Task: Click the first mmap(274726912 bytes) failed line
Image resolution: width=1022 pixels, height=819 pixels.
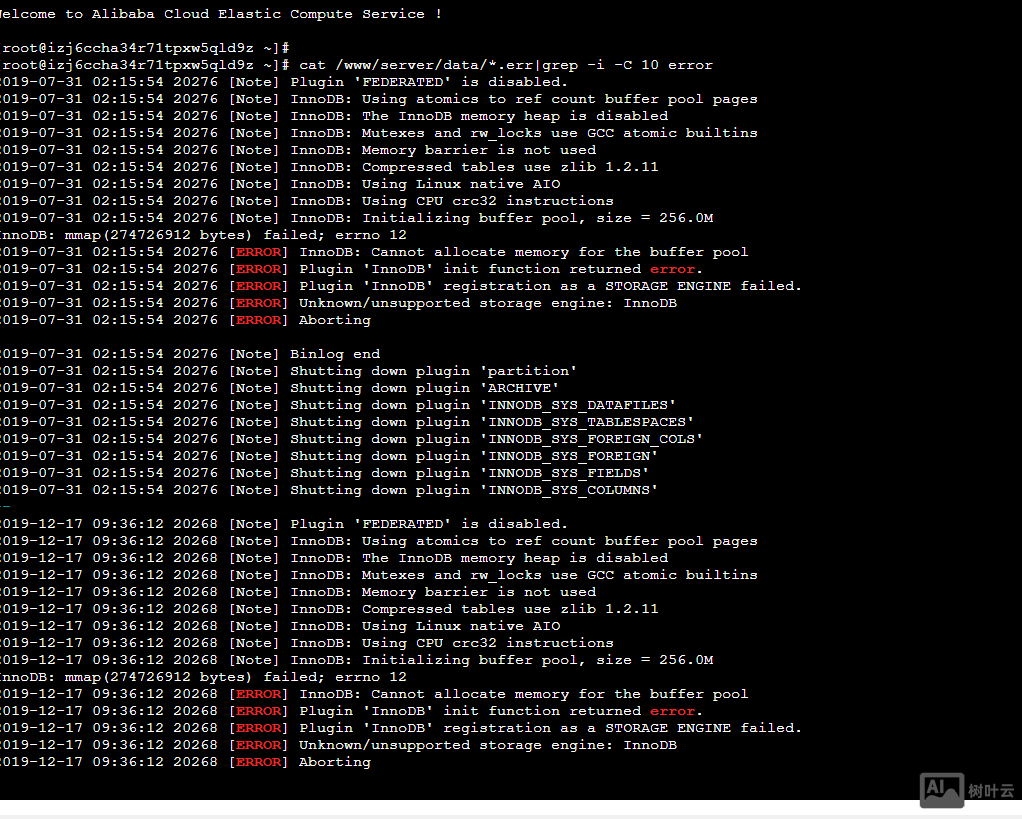Action: (200, 235)
